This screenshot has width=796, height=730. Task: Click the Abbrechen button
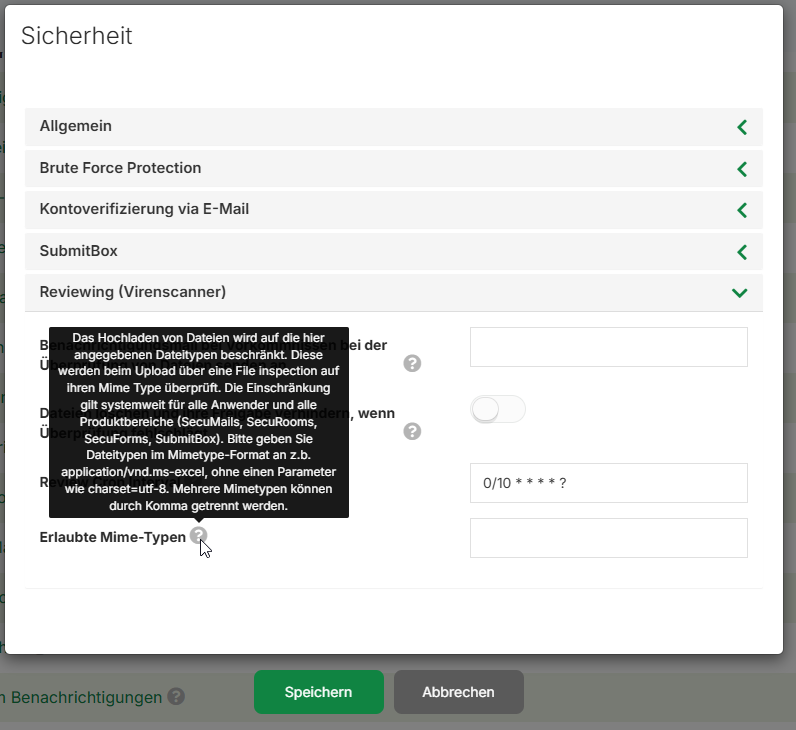coord(458,692)
